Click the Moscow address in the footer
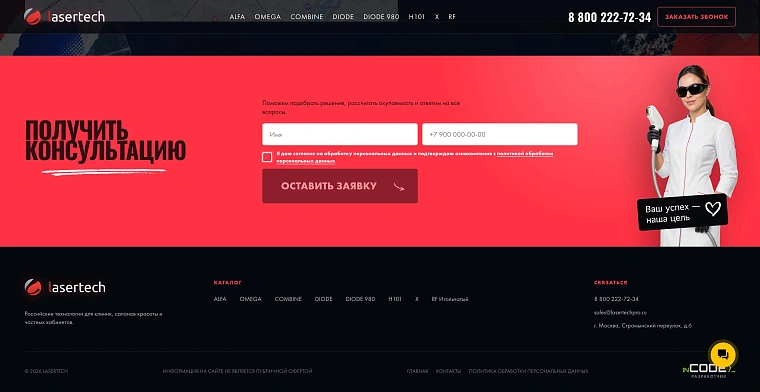Screen dimensions: 760x392 (643, 326)
